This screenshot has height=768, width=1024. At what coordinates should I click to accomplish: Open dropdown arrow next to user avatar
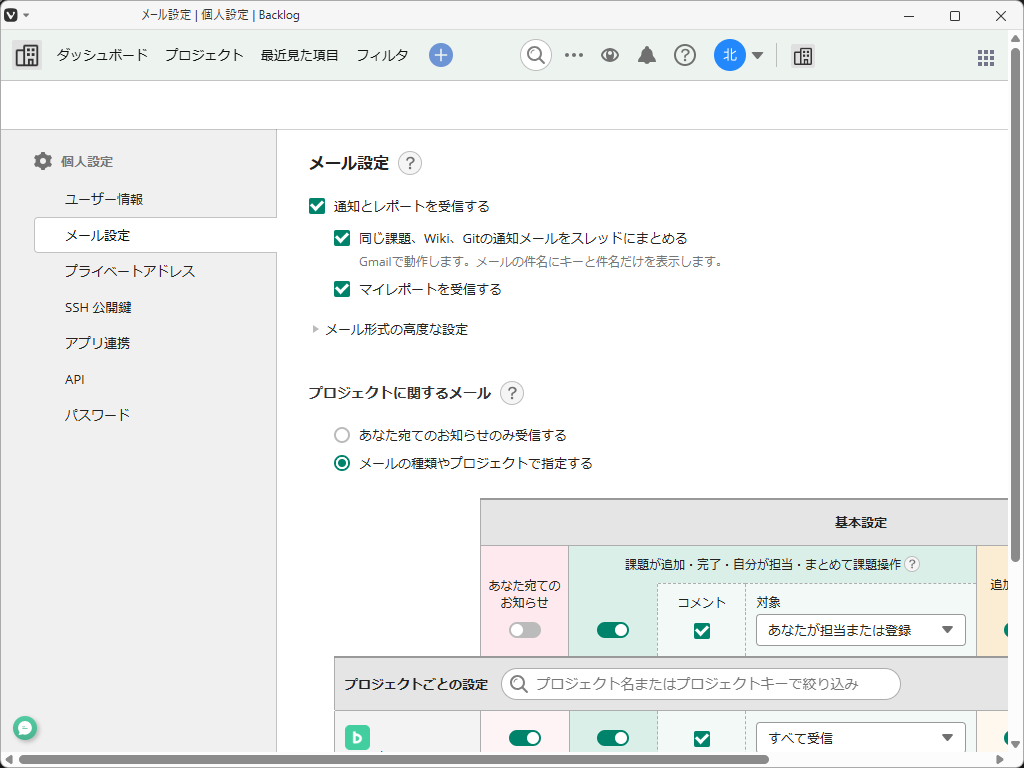758,56
